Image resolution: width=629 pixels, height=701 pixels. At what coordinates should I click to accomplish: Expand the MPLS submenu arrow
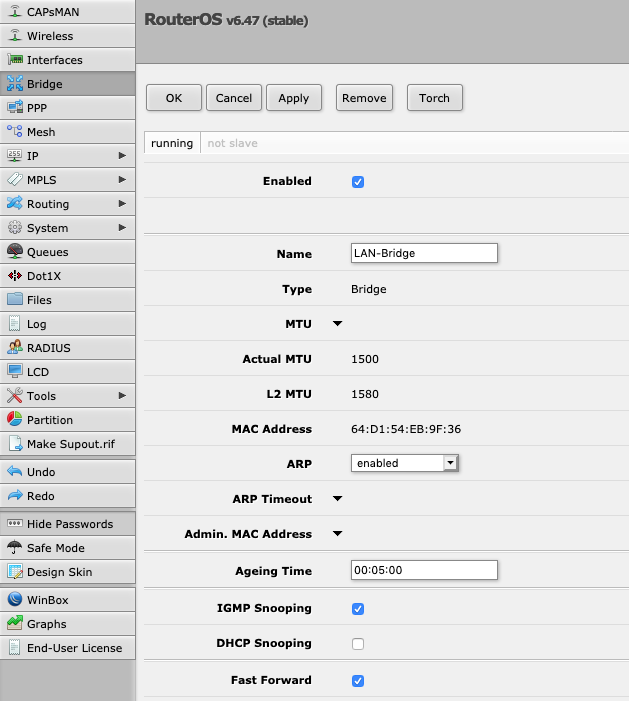122,180
